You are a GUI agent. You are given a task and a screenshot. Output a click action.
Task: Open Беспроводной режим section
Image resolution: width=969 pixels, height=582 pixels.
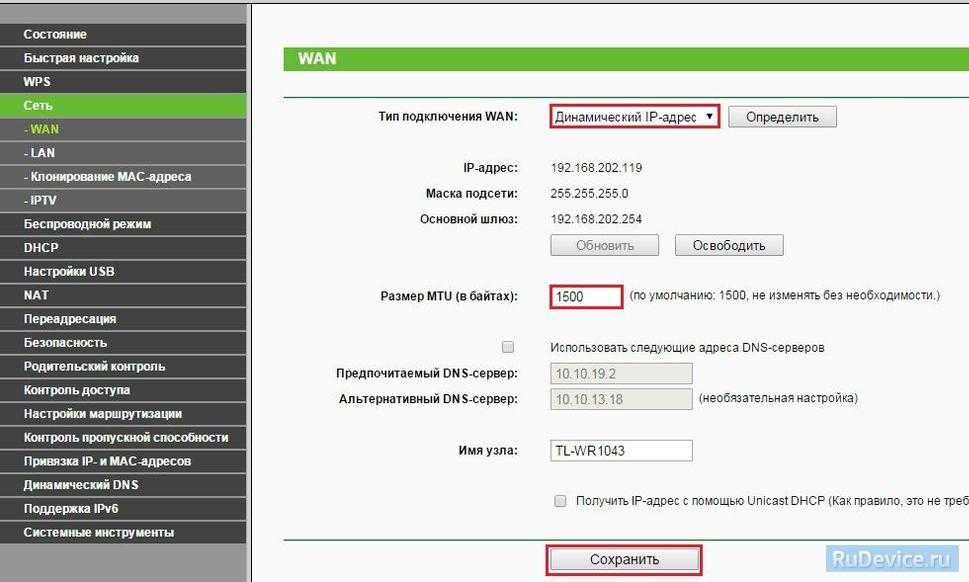click(x=123, y=224)
